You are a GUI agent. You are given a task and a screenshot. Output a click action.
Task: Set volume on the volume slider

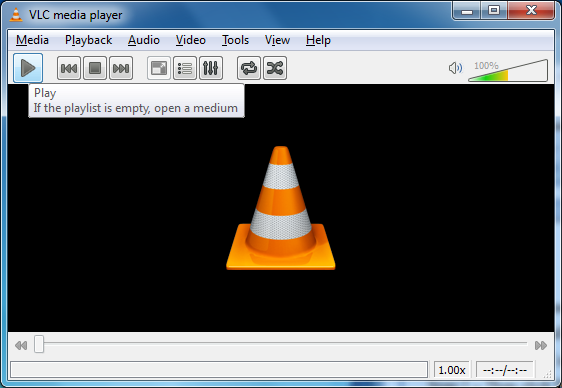pos(508,71)
